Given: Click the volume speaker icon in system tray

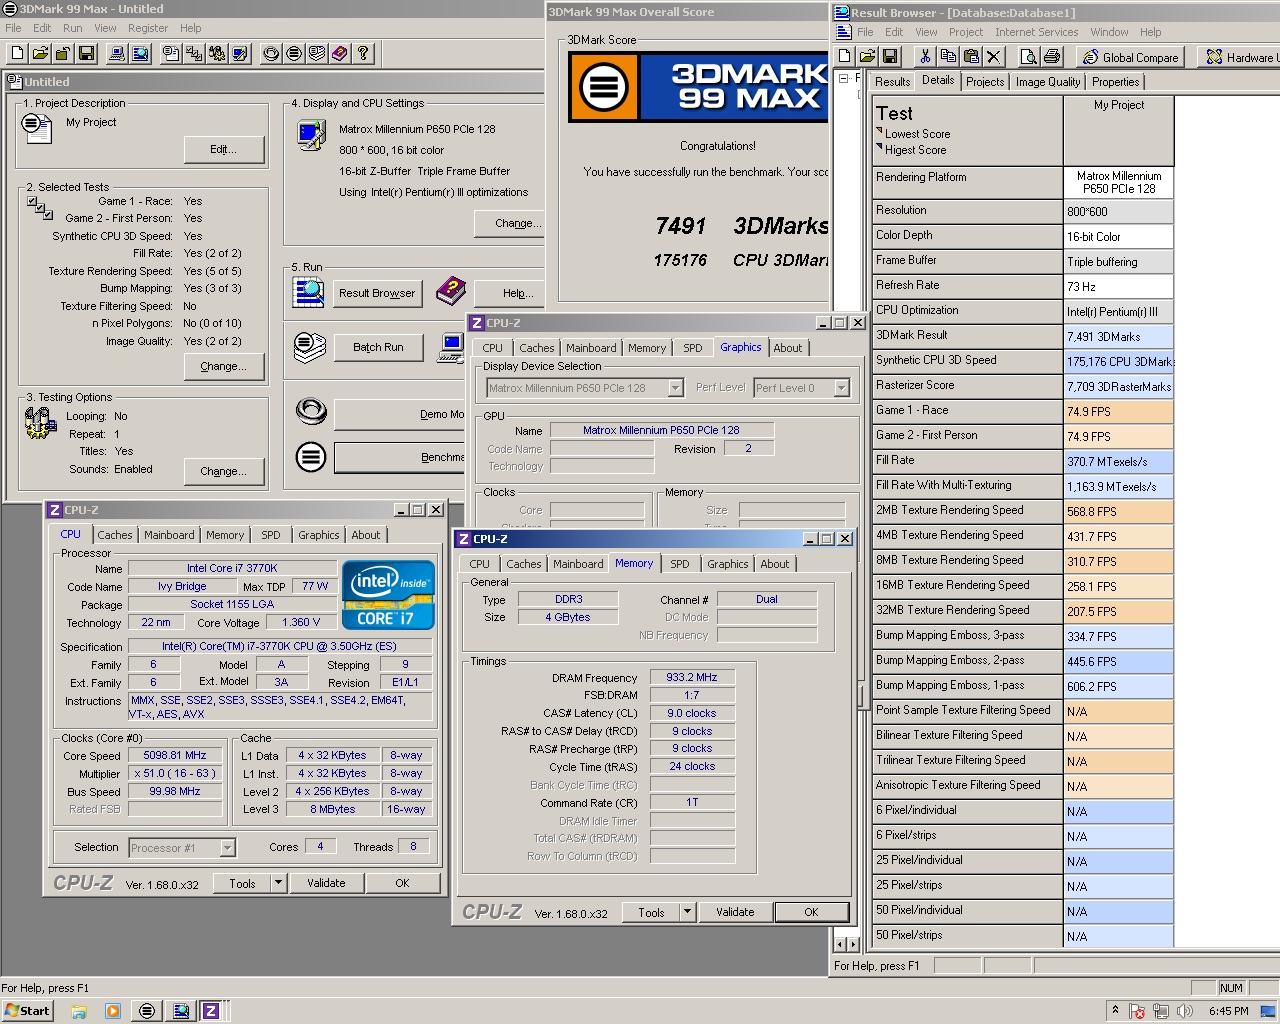Looking at the screenshot, I should pyautogui.click(x=1185, y=1011).
